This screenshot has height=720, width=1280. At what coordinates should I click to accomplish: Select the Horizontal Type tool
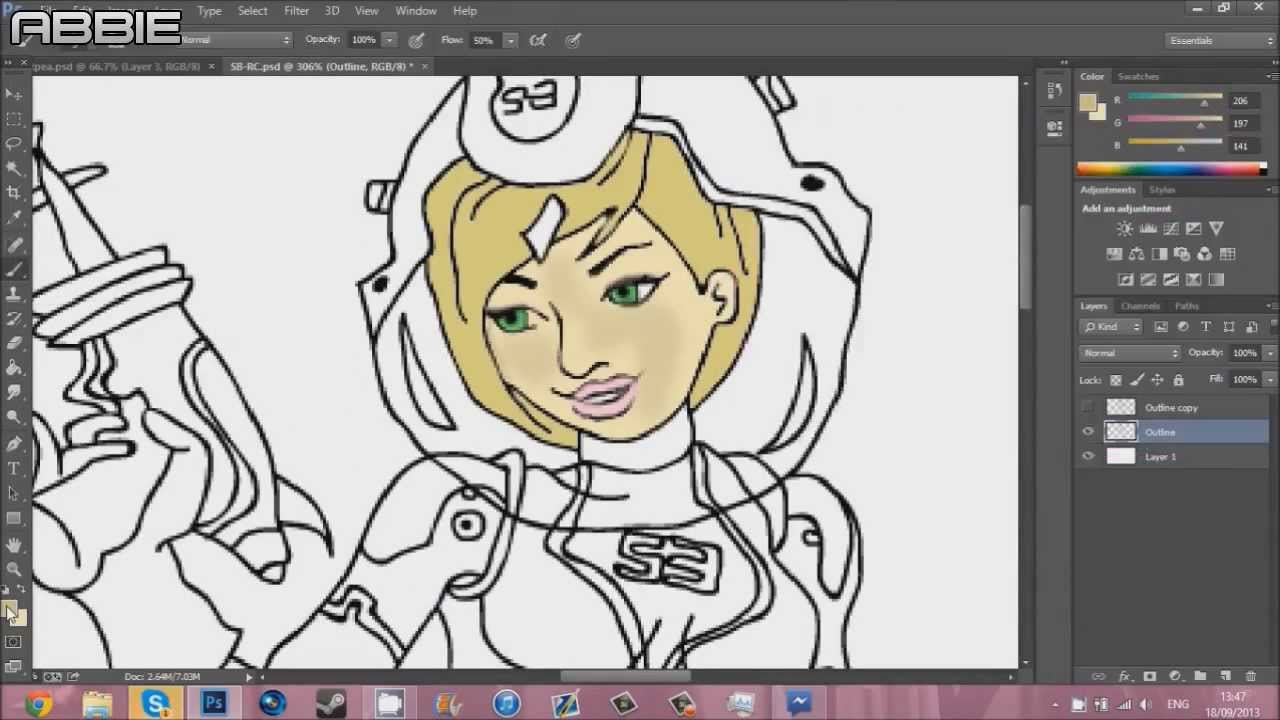tap(14, 468)
